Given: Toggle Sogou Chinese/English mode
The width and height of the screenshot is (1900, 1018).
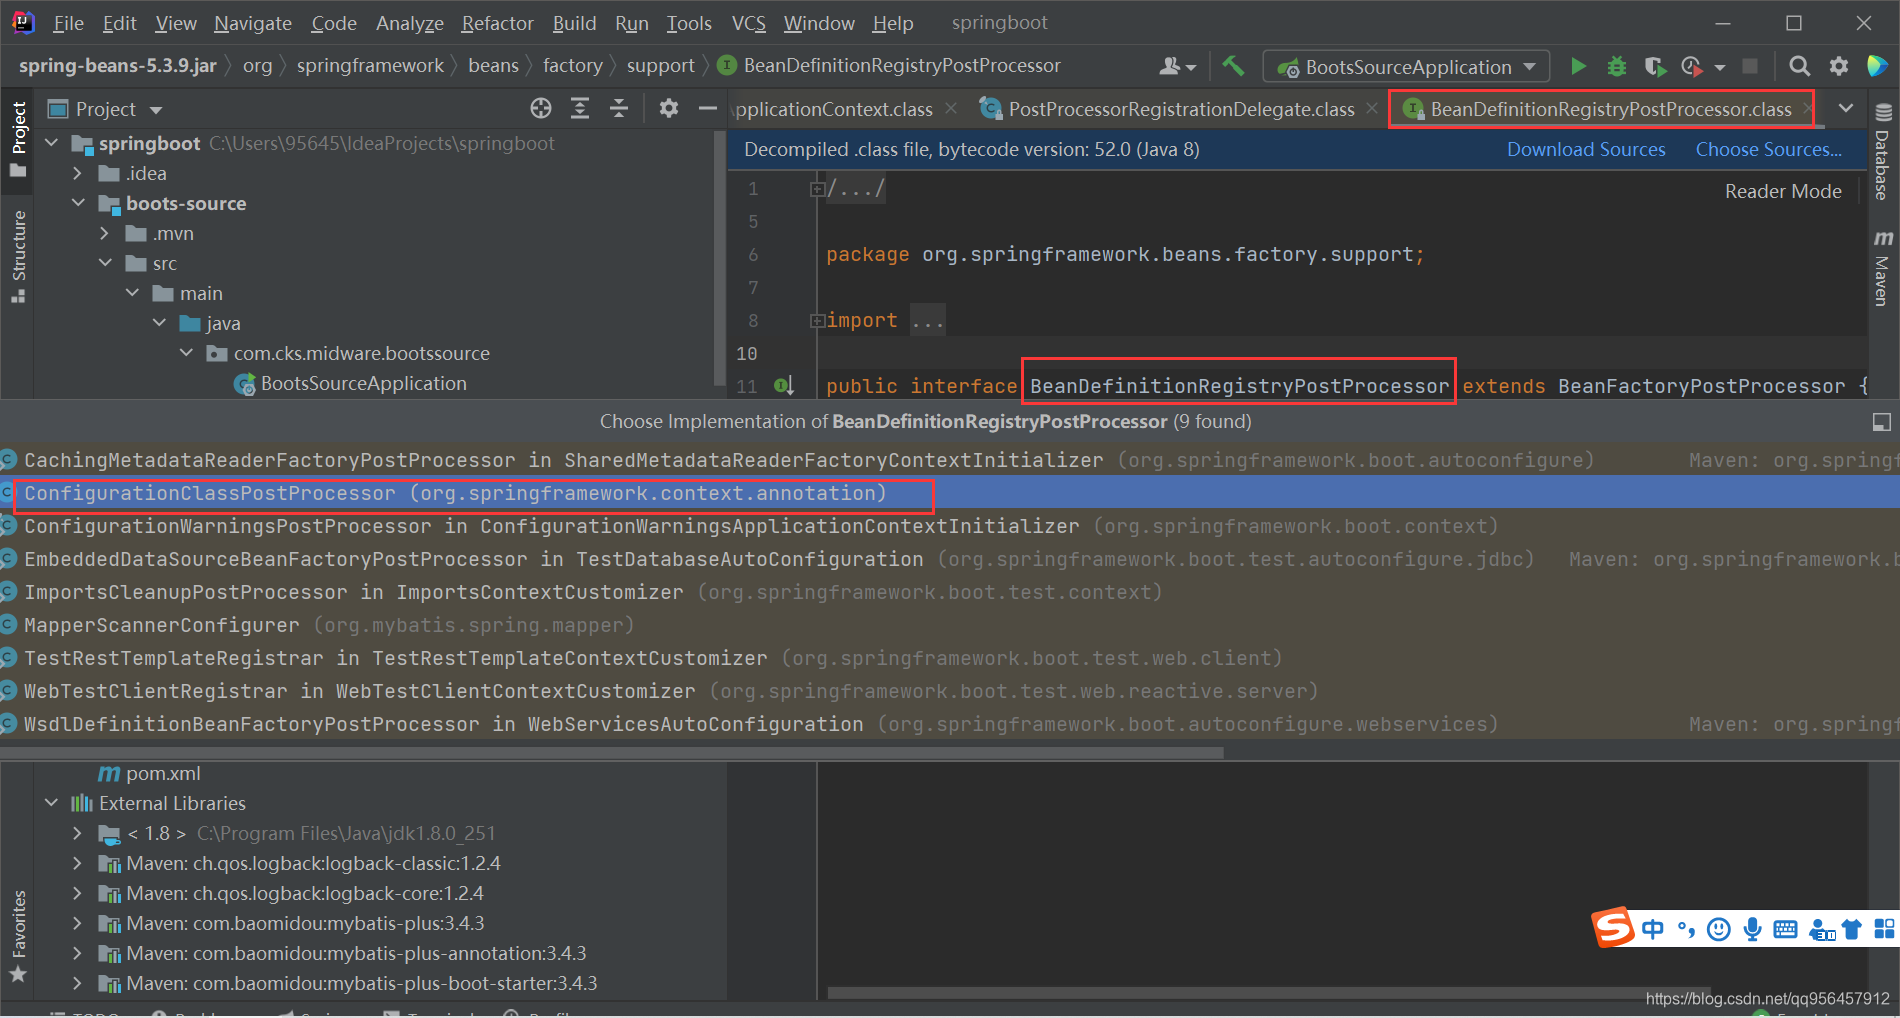Looking at the screenshot, I should (x=1653, y=929).
